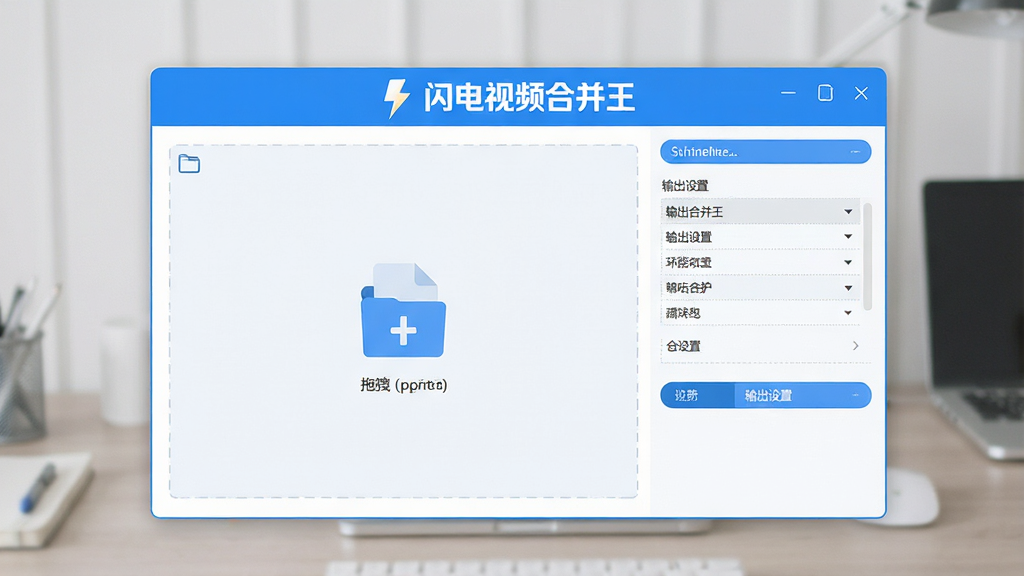The image size is (1024, 576).
Task: Click the 闪电视频合并王 window title
Action: (529, 98)
